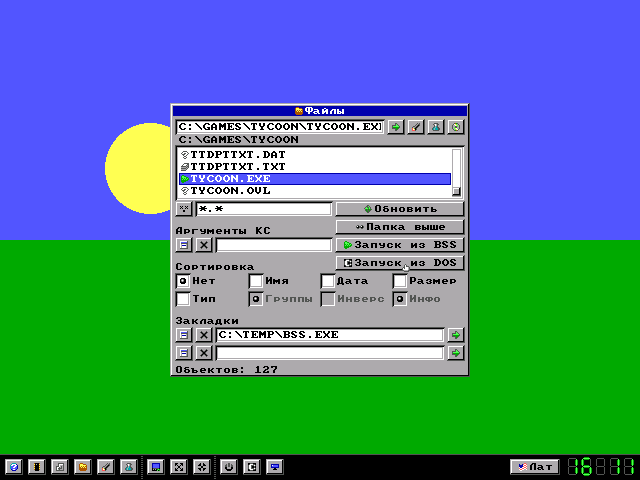This screenshot has height=480, width=640.
Task: Open the list for Аргументы КС
Action: (184, 245)
